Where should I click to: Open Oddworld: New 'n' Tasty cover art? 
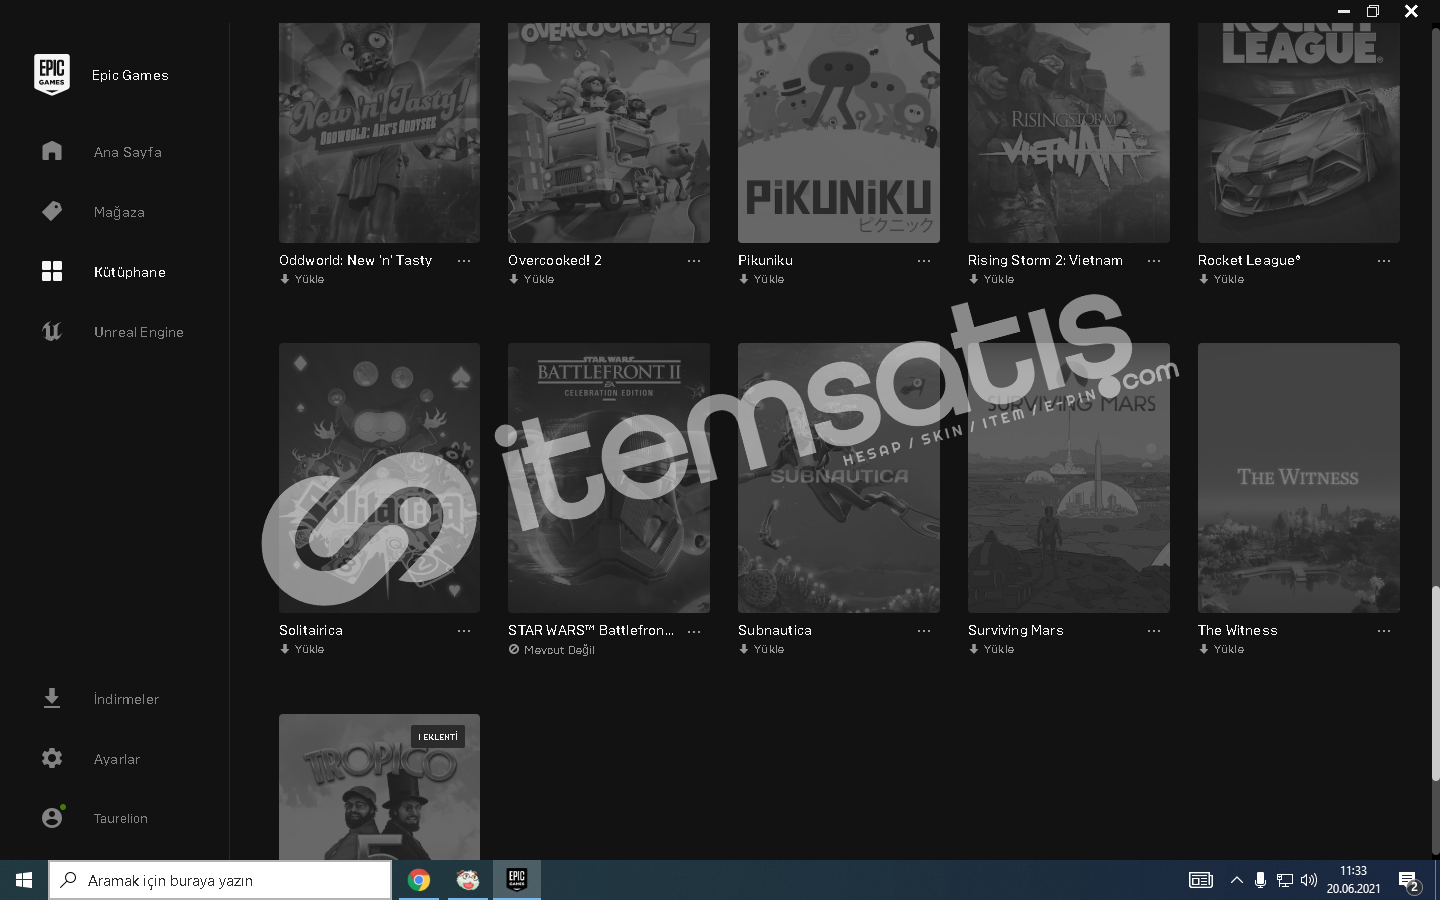click(x=379, y=133)
